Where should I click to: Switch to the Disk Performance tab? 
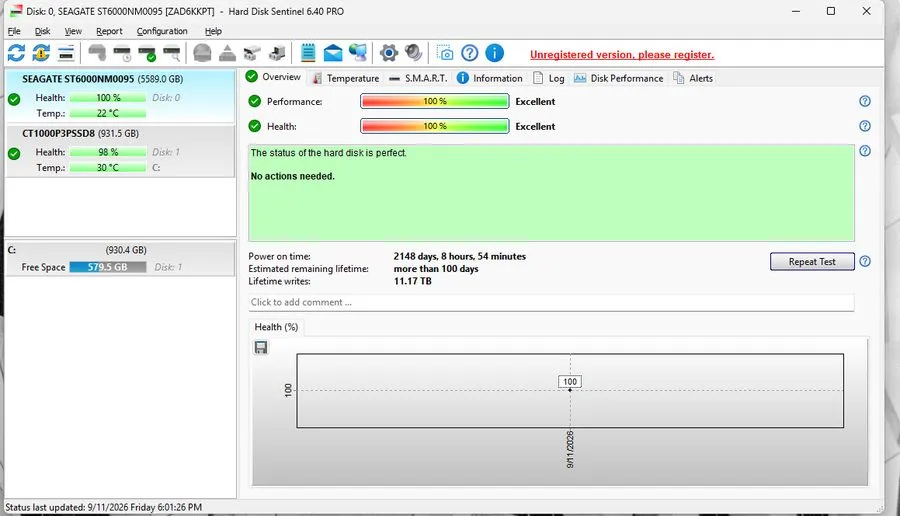point(619,78)
